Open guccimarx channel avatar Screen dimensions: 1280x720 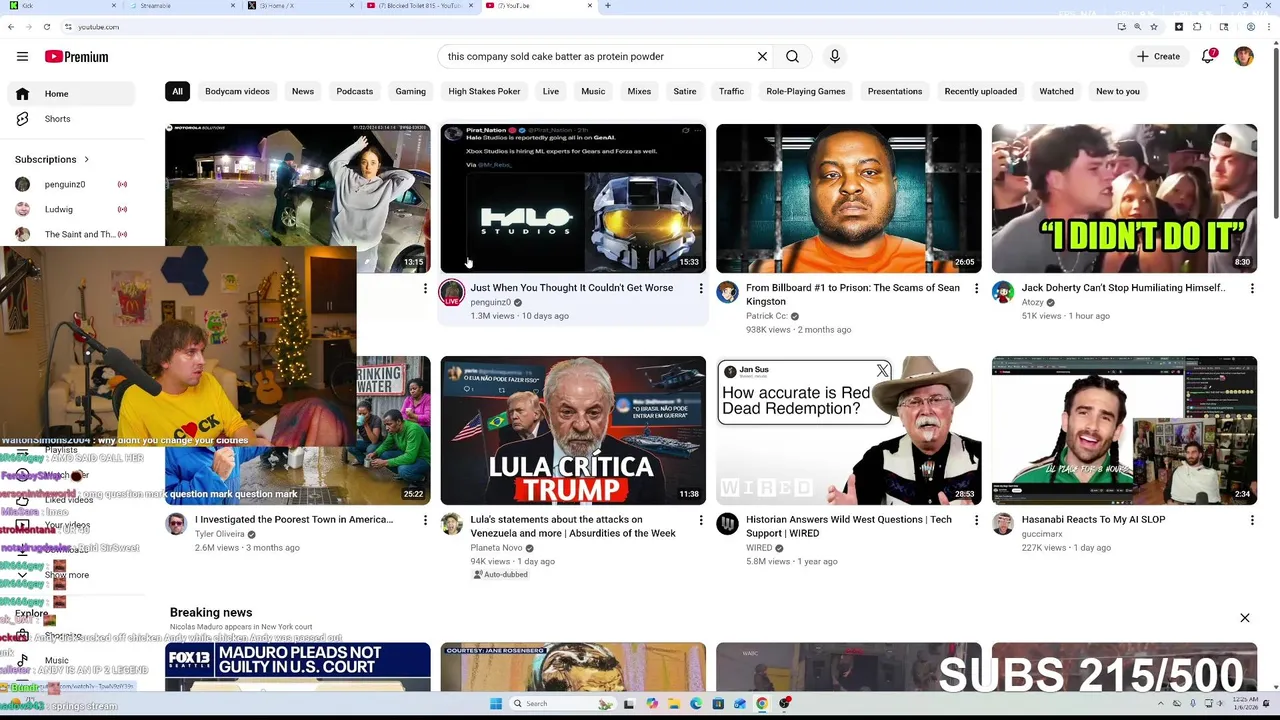click(x=1003, y=524)
